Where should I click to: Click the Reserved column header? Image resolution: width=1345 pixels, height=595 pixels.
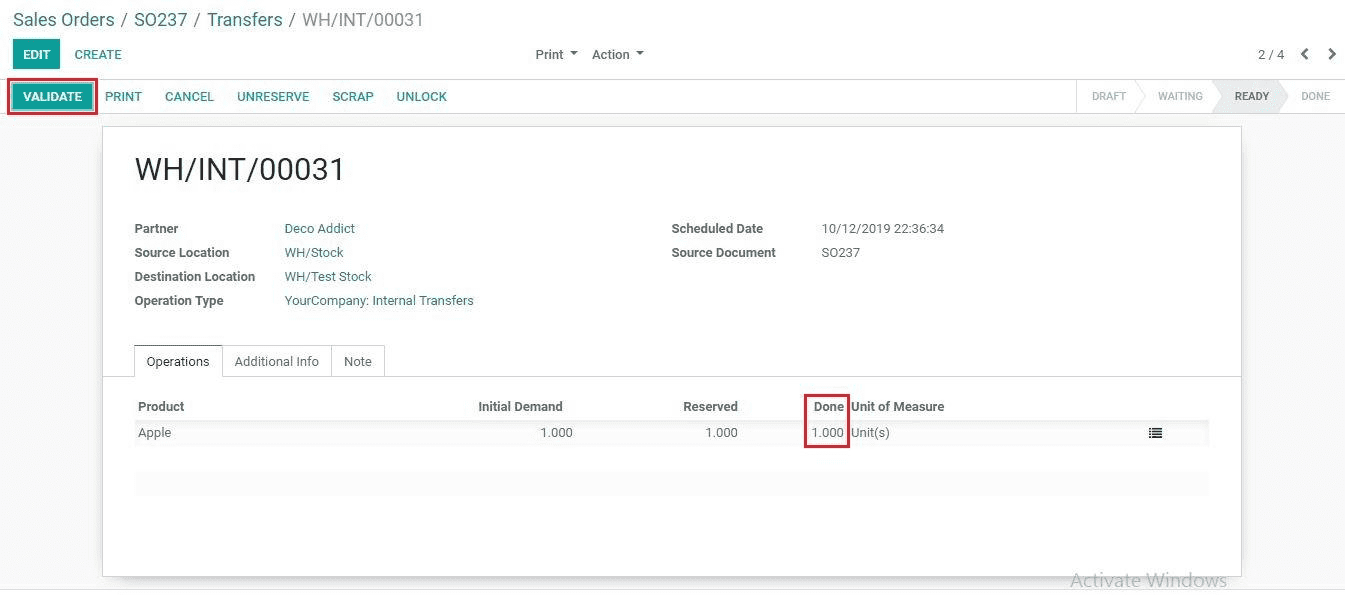click(710, 407)
